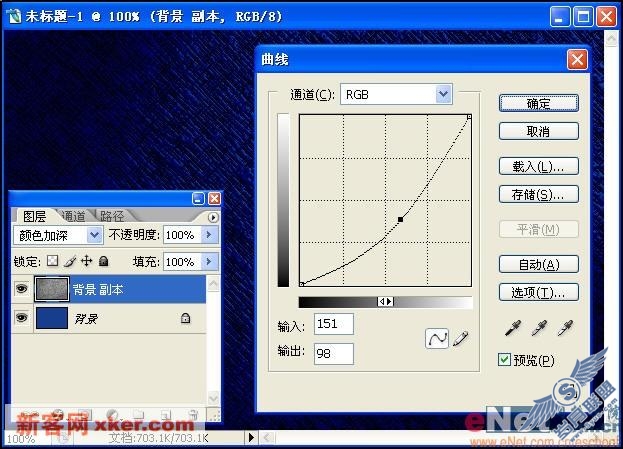The height and width of the screenshot is (449, 623).
Task: Toggle visibility of 背景 layer
Action: pyautogui.click(x=22, y=317)
